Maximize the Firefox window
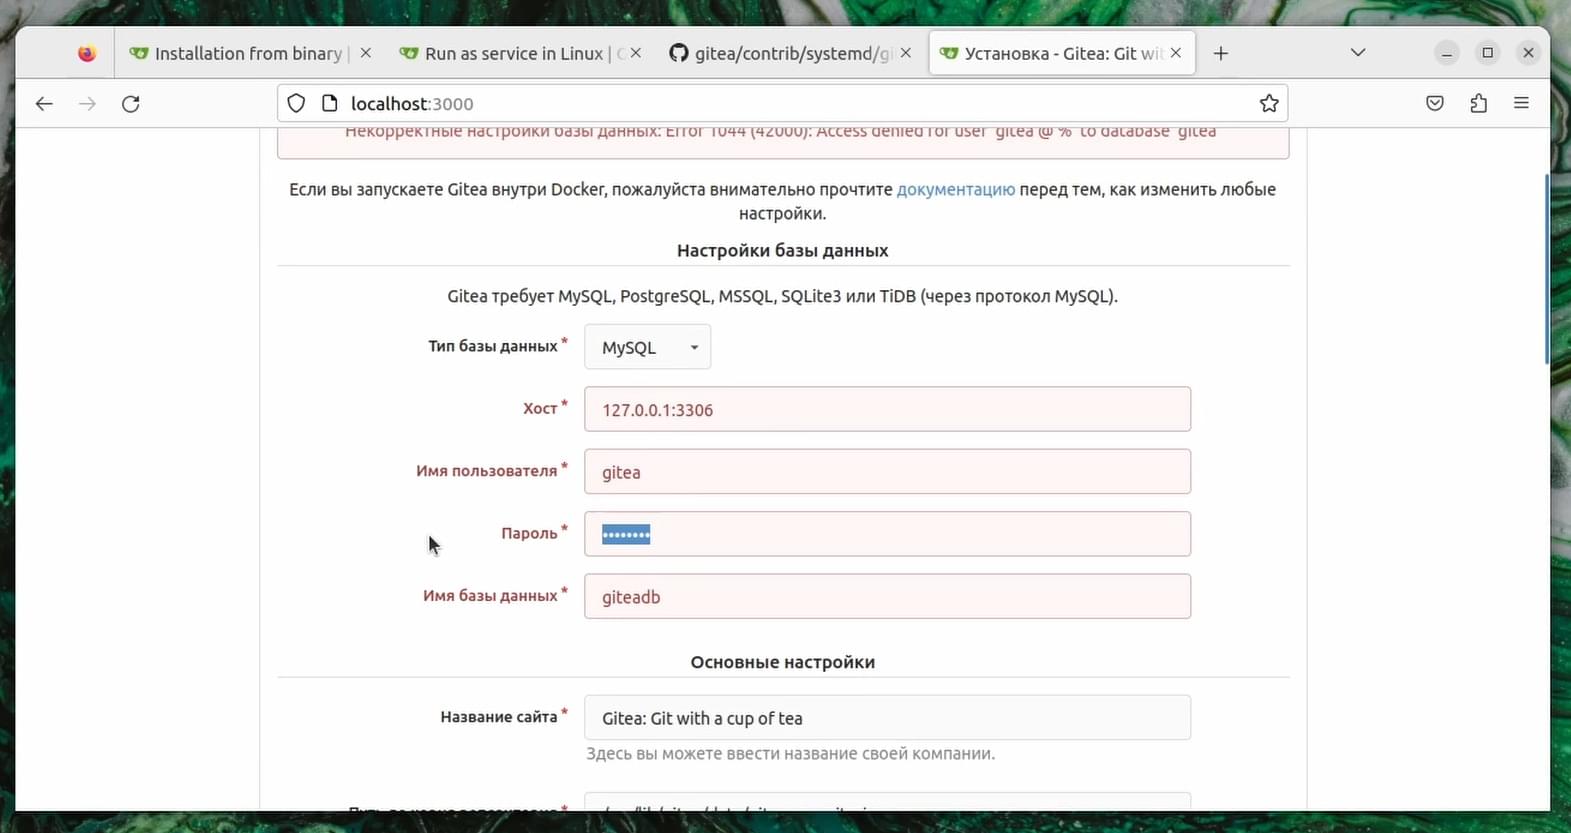Image resolution: width=1571 pixels, height=833 pixels. [x=1488, y=53]
